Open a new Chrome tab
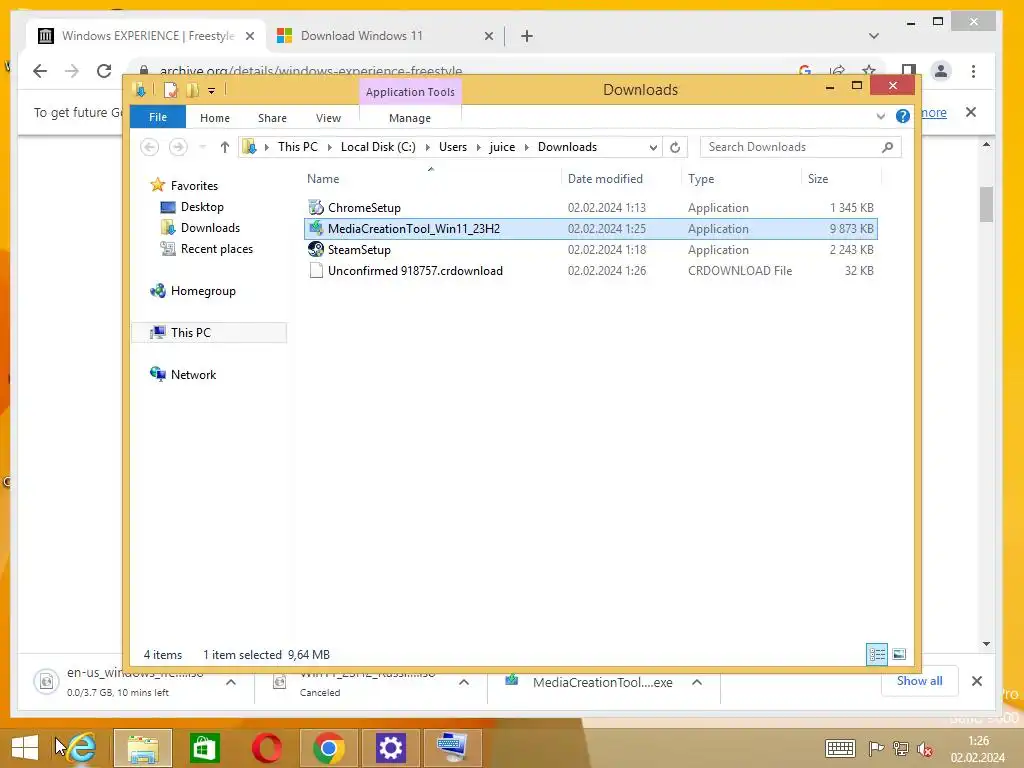This screenshot has width=1024, height=768. pos(527,36)
